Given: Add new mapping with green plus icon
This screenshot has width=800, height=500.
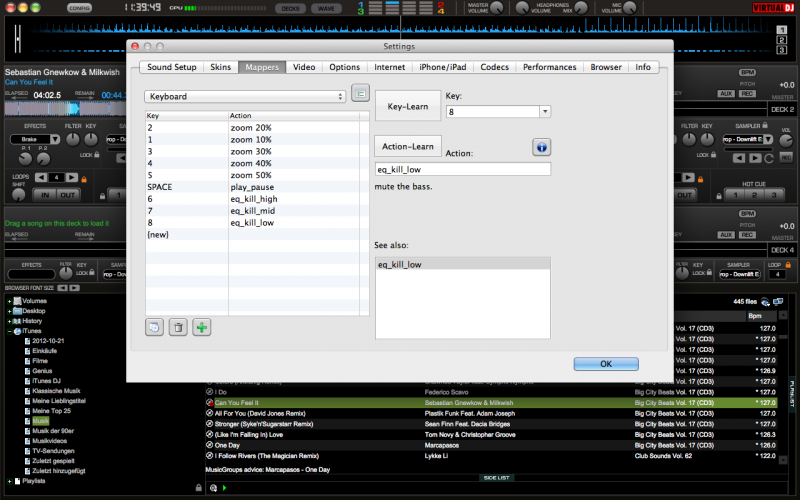Looking at the screenshot, I should coord(202,328).
